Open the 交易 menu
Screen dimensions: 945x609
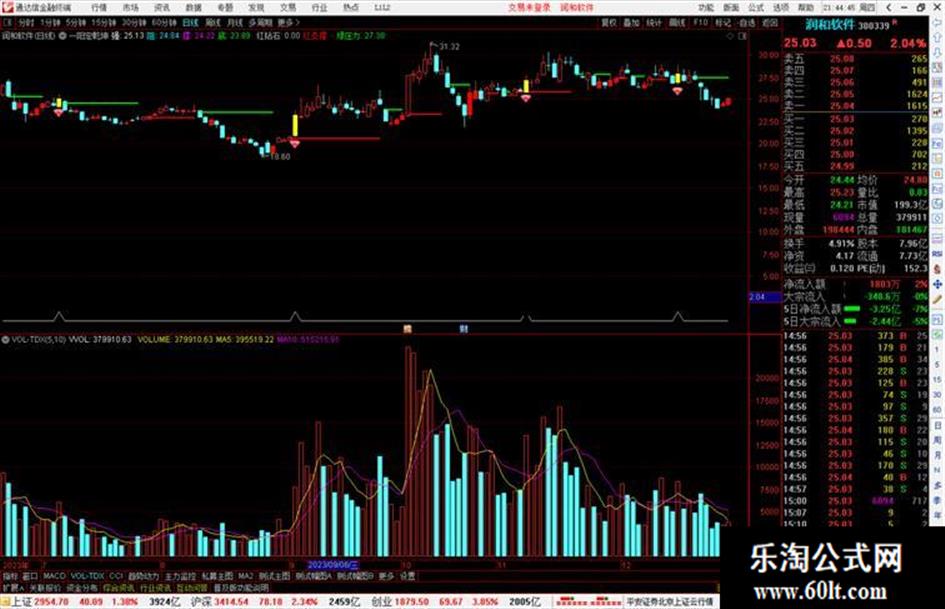pos(287,8)
